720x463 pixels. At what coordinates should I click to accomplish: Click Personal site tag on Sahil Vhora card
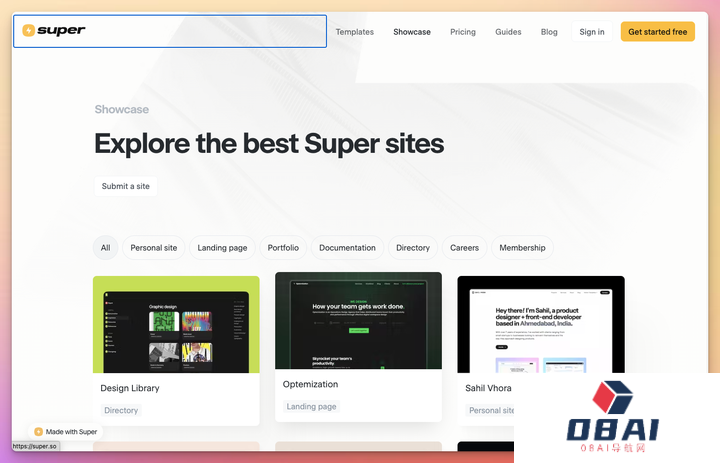click(x=490, y=410)
